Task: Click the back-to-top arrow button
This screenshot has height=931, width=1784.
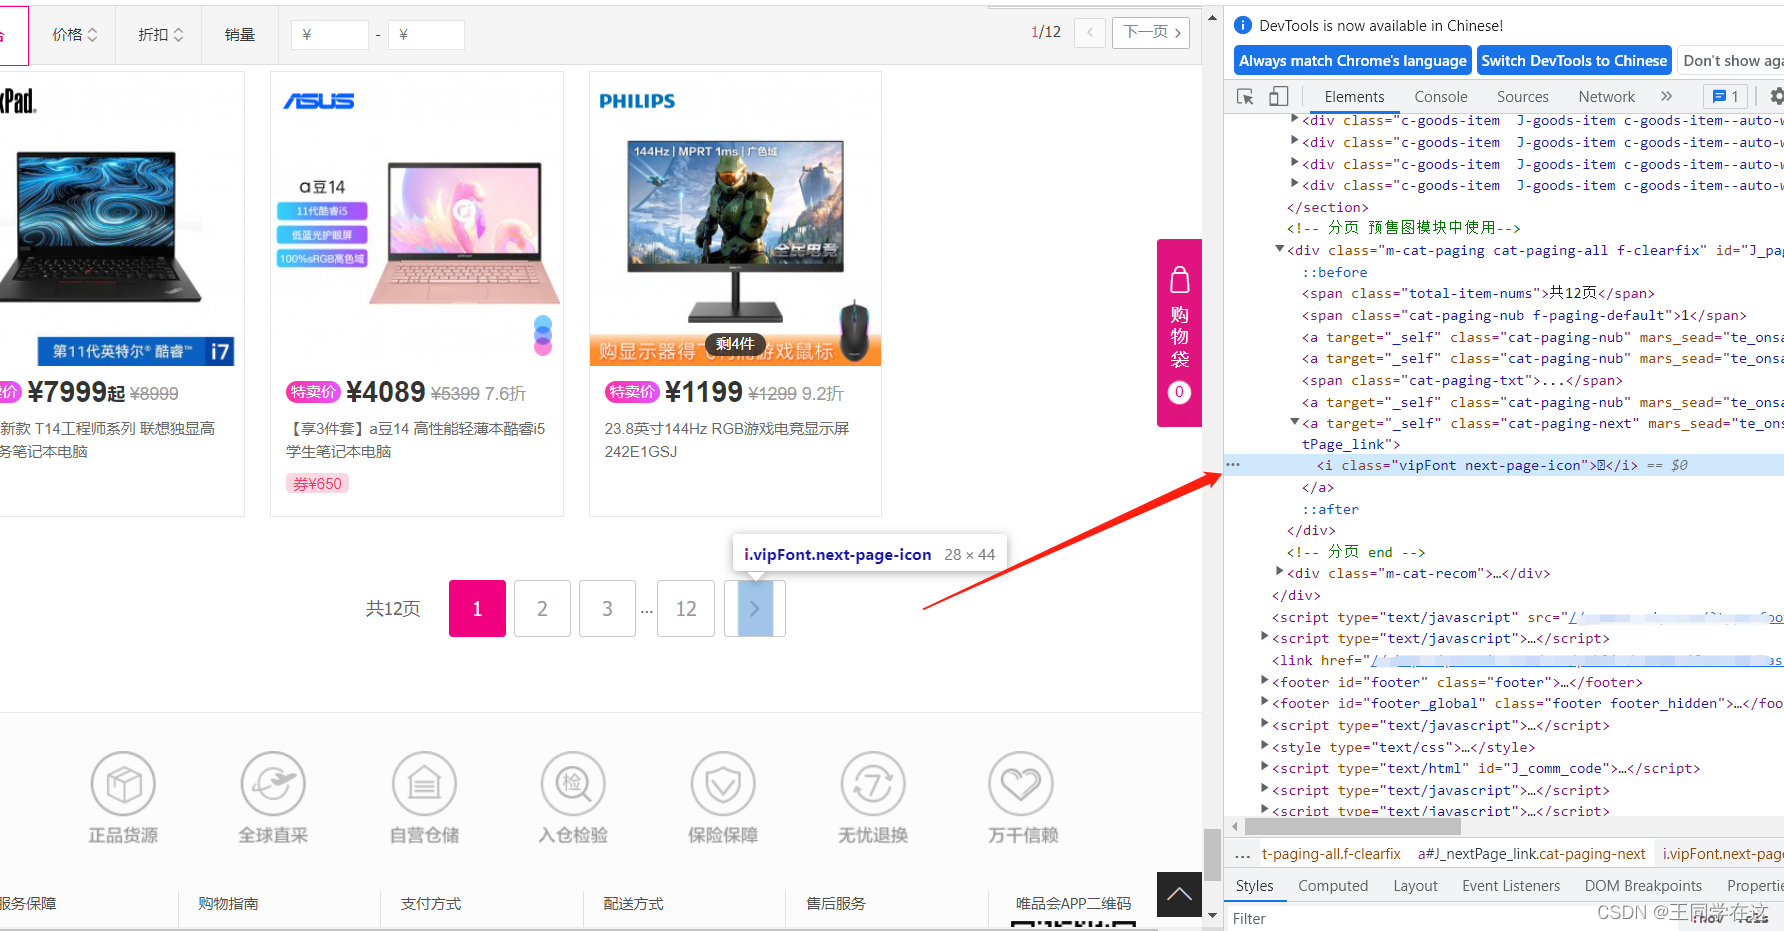Action: [x=1179, y=894]
